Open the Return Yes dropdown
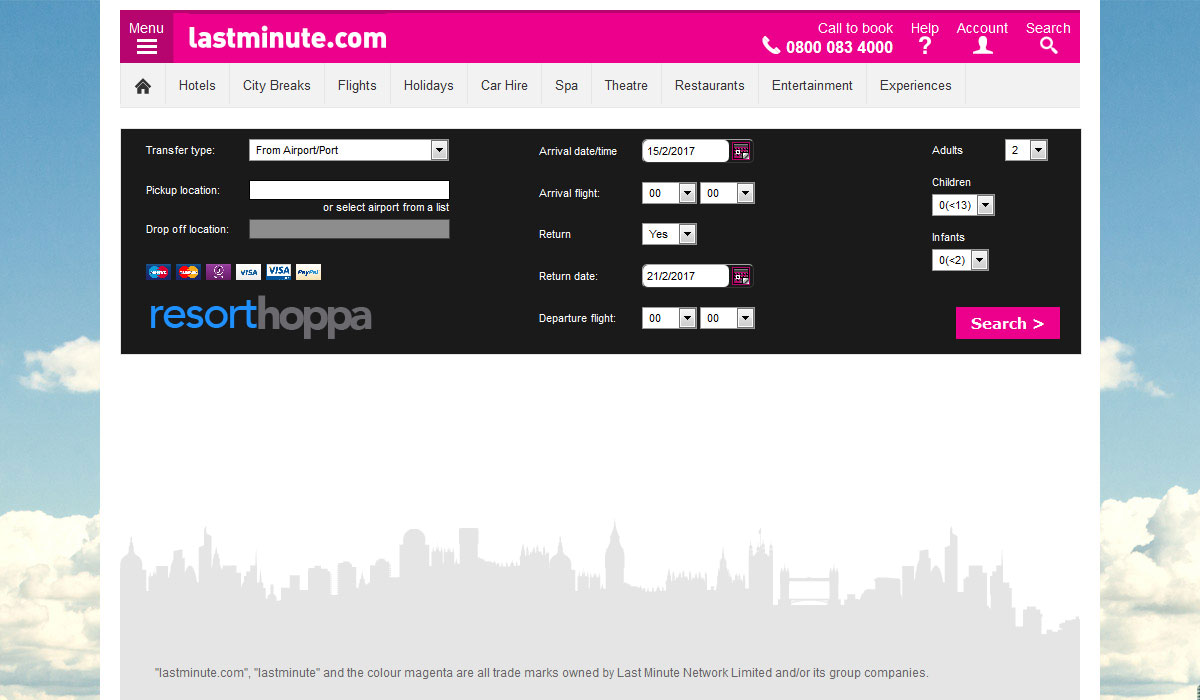The image size is (1200, 700). 669,234
